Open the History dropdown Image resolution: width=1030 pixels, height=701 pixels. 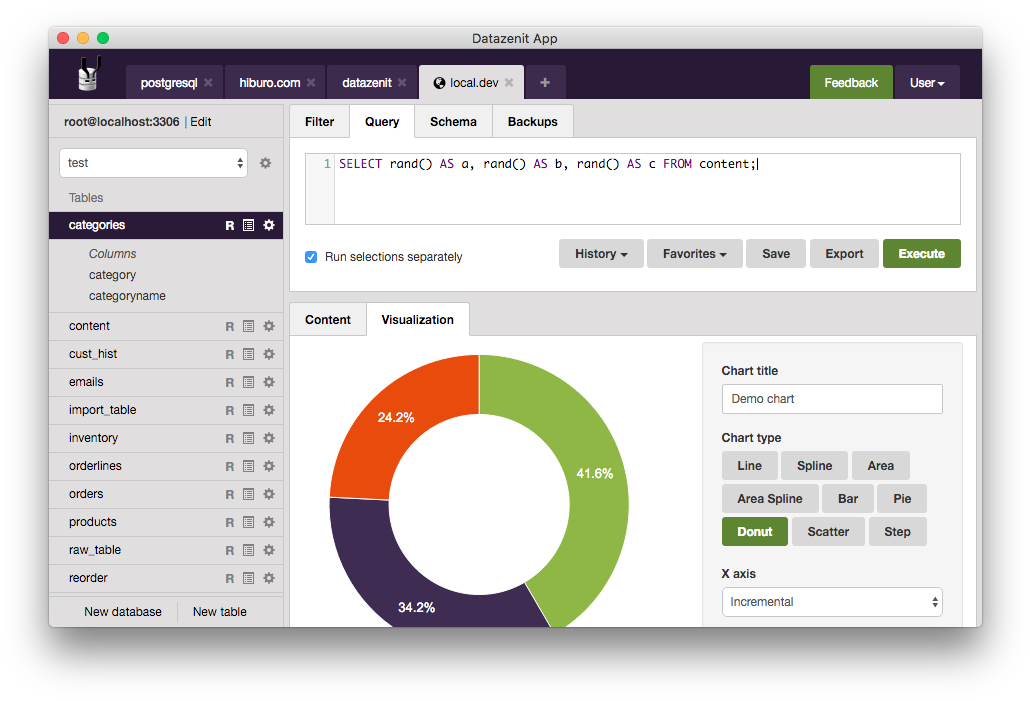pyautogui.click(x=600, y=253)
